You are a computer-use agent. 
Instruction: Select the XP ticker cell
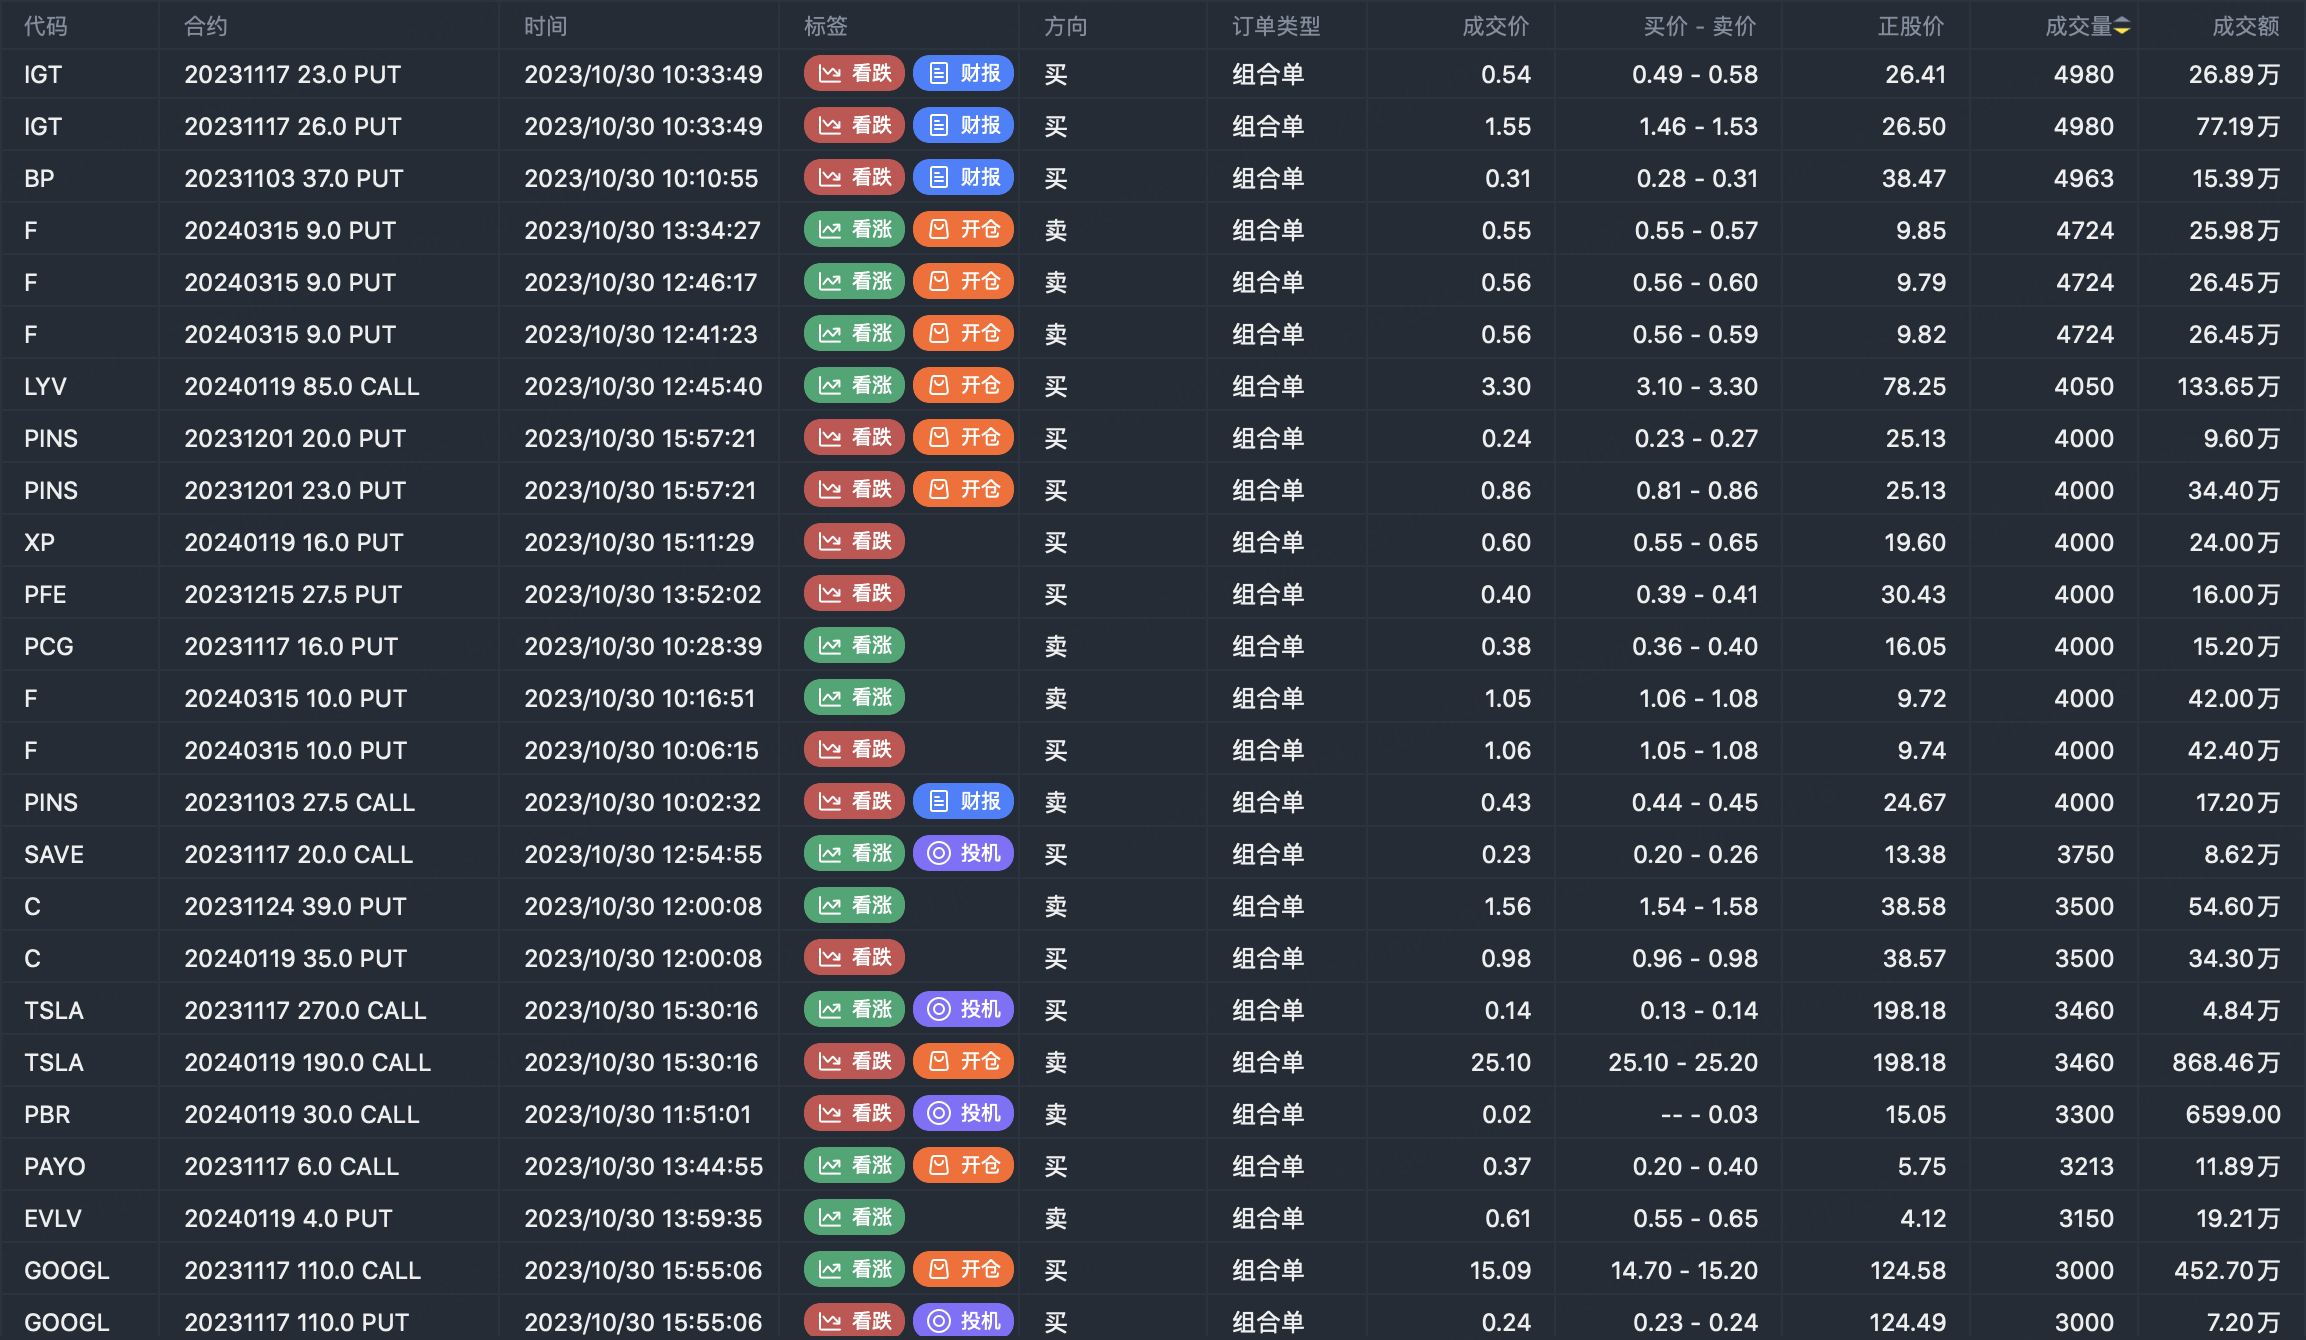coord(40,542)
